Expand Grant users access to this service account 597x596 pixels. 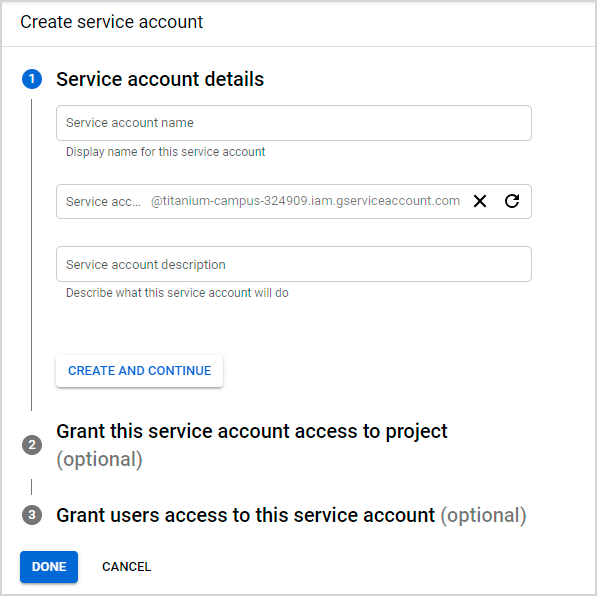tap(291, 515)
